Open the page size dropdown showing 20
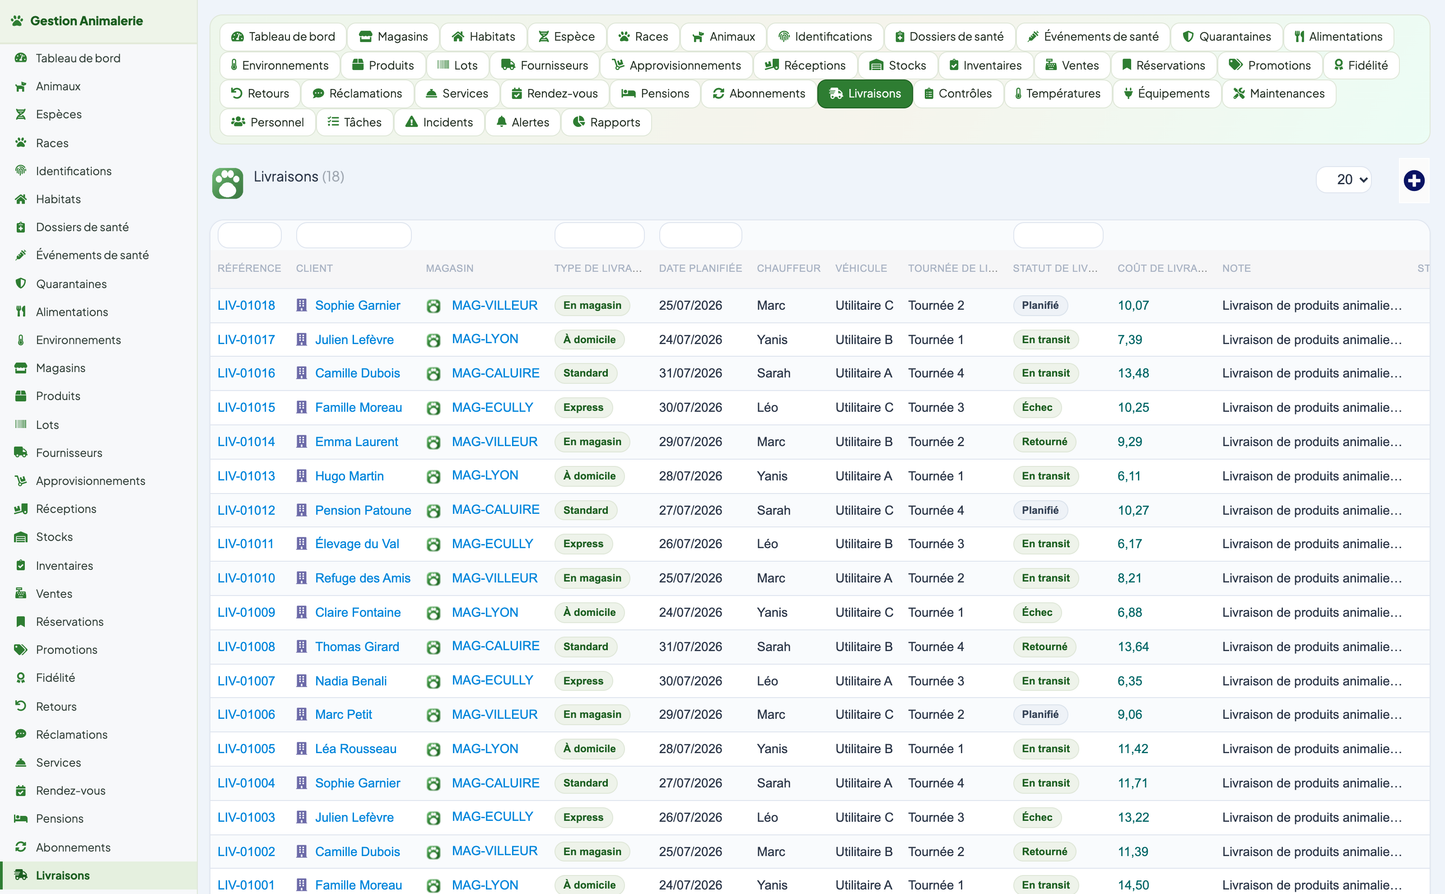The width and height of the screenshot is (1445, 894). (1344, 180)
